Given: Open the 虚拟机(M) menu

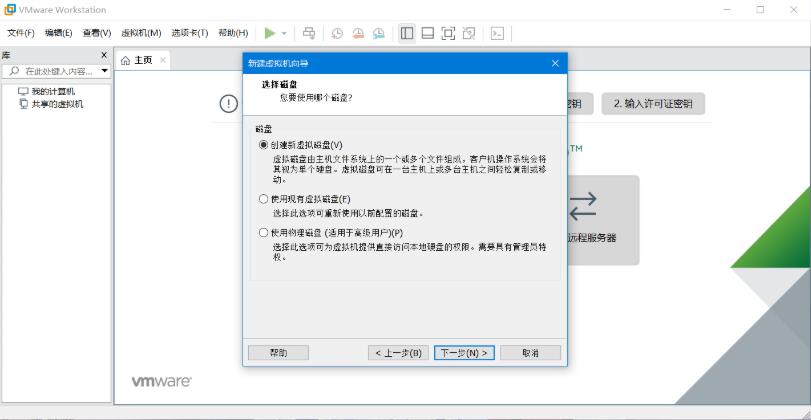Looking at the screenshot, I should pyautogui.click(x=141, y=33).
